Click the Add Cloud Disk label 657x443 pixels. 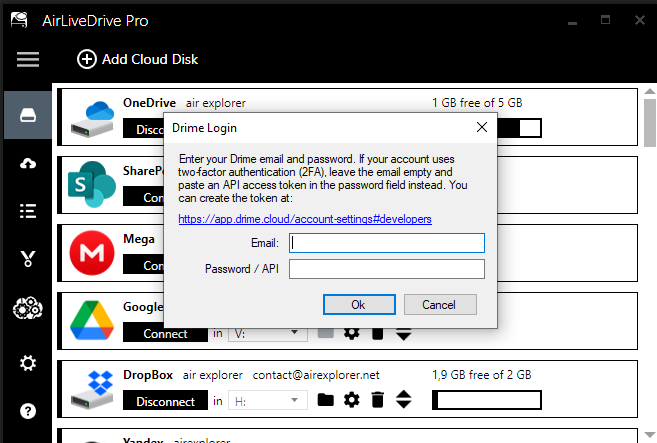[x=150, y=59]
